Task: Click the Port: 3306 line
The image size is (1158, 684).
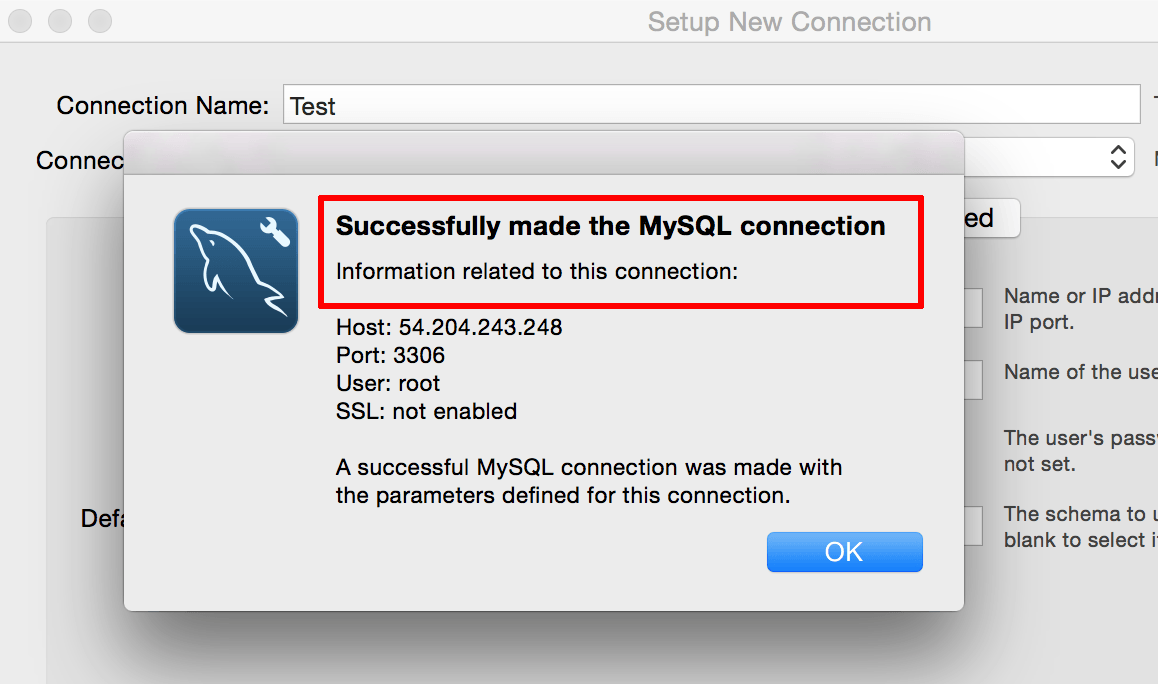Action: pos(390,355)
